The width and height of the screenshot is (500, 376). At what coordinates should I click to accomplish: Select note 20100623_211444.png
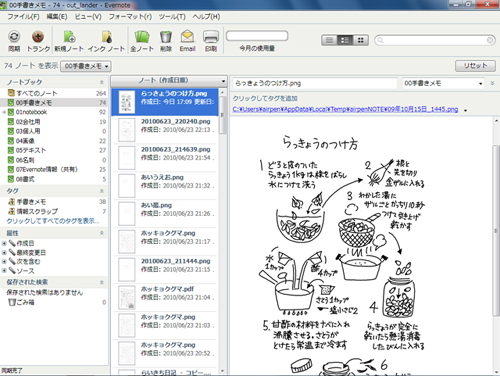[165, 270]
